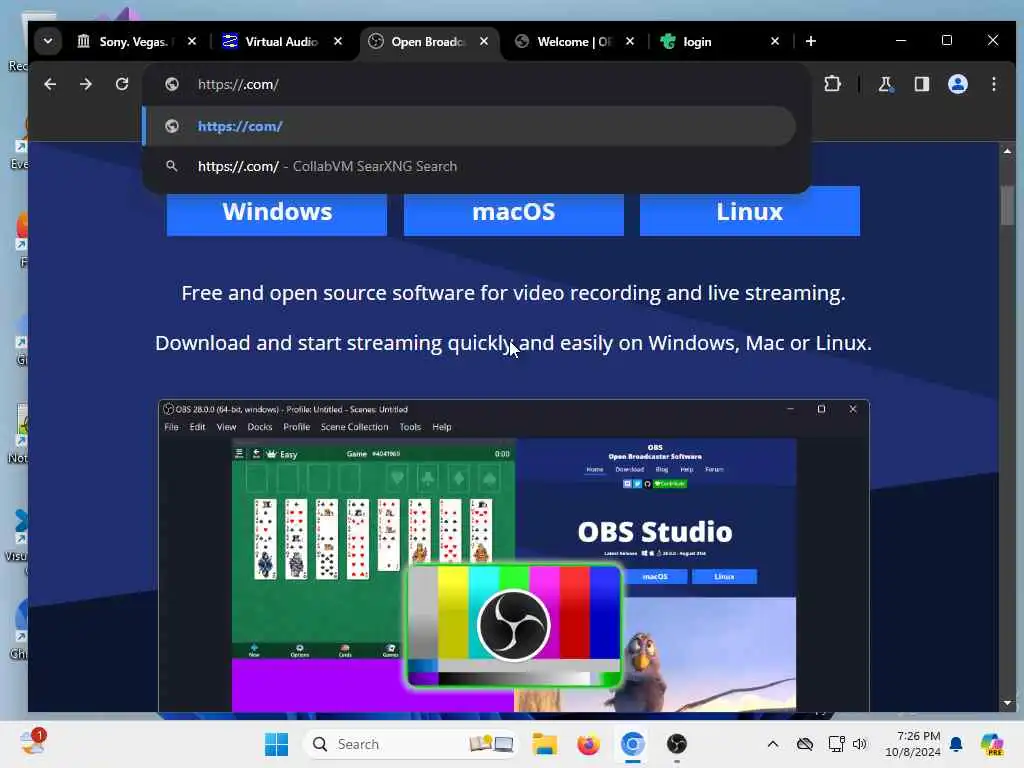This screenshot has width=1024, height=768.
Task: Switch to the Welcome tab
Action: (x=575, y=41)
